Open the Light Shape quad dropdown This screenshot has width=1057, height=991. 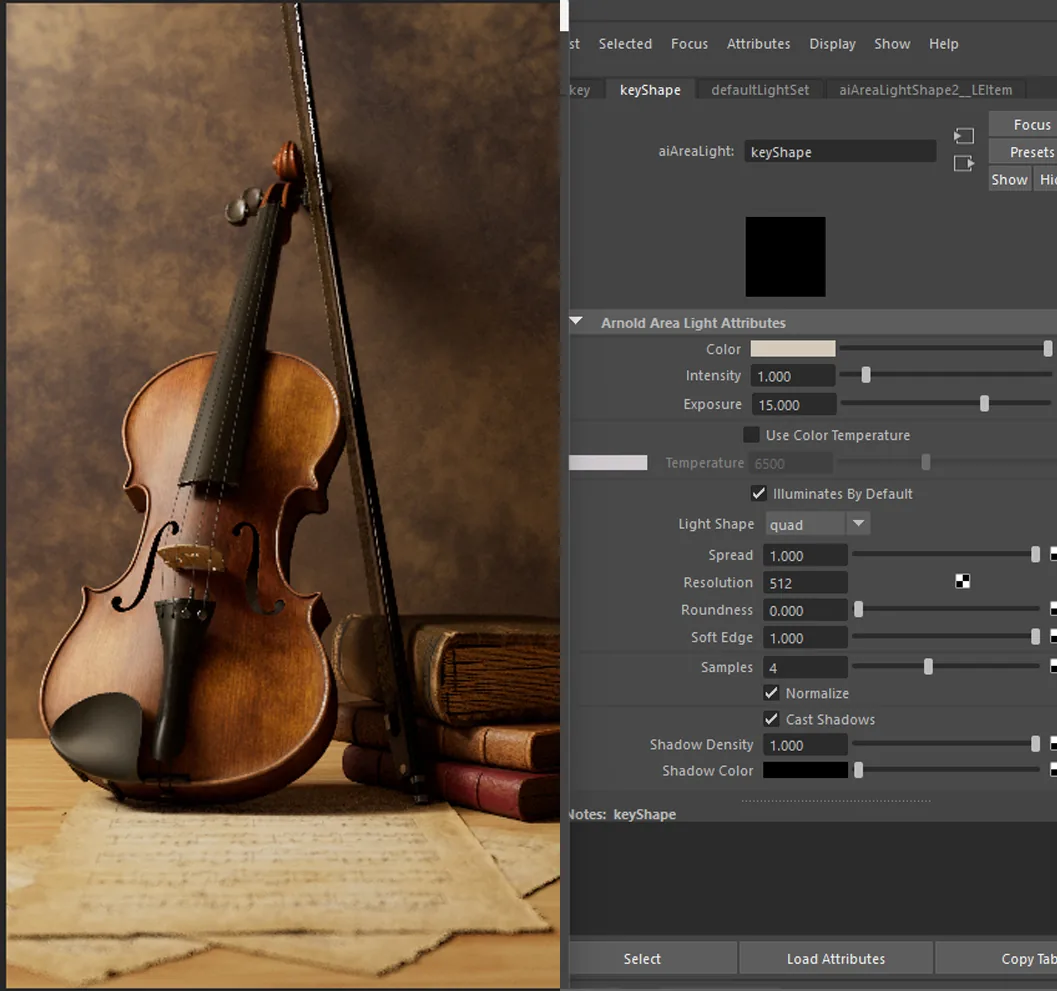817,524
